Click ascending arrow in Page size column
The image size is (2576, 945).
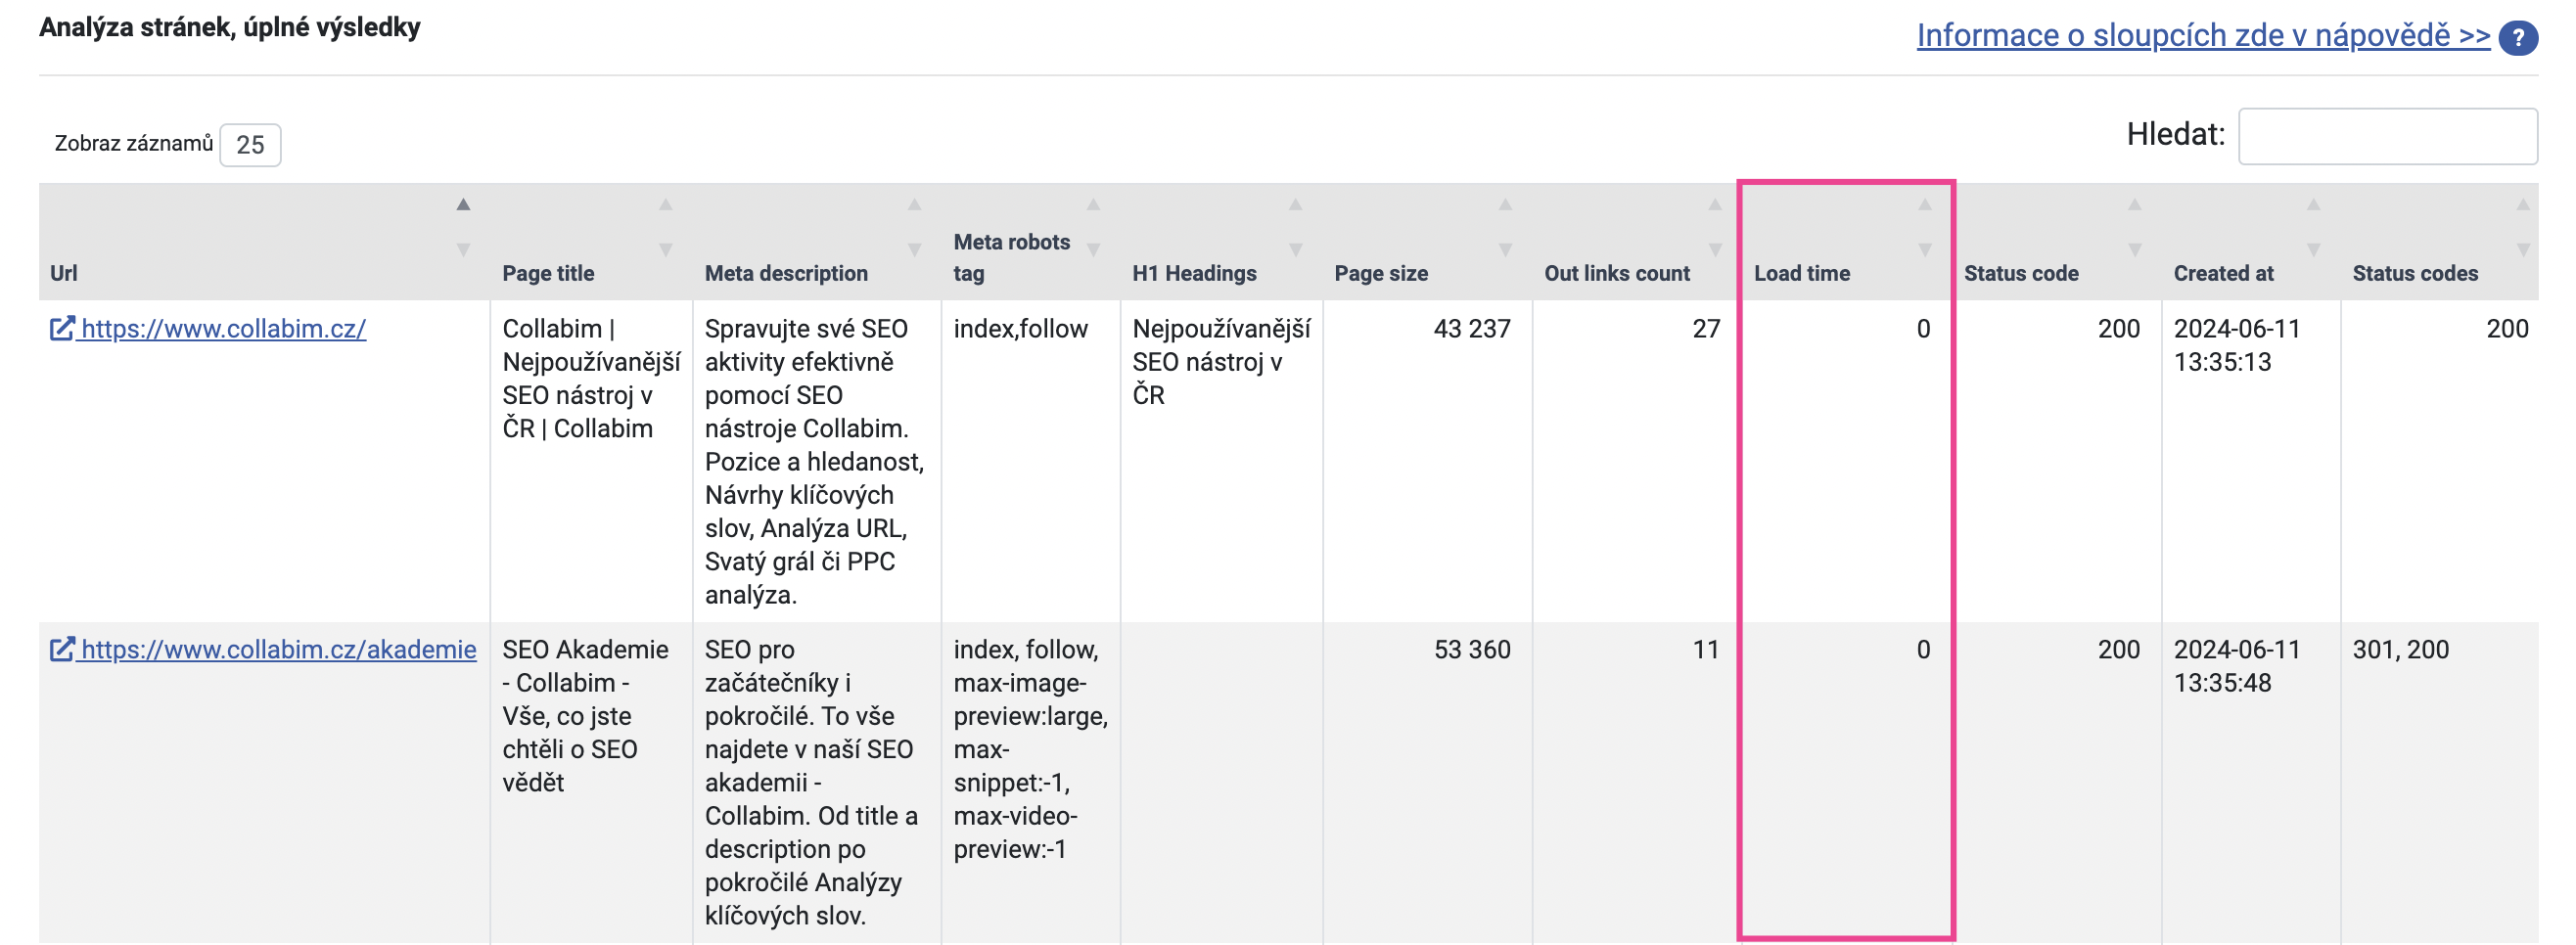pyautogui.click(x=1505, y=204)
